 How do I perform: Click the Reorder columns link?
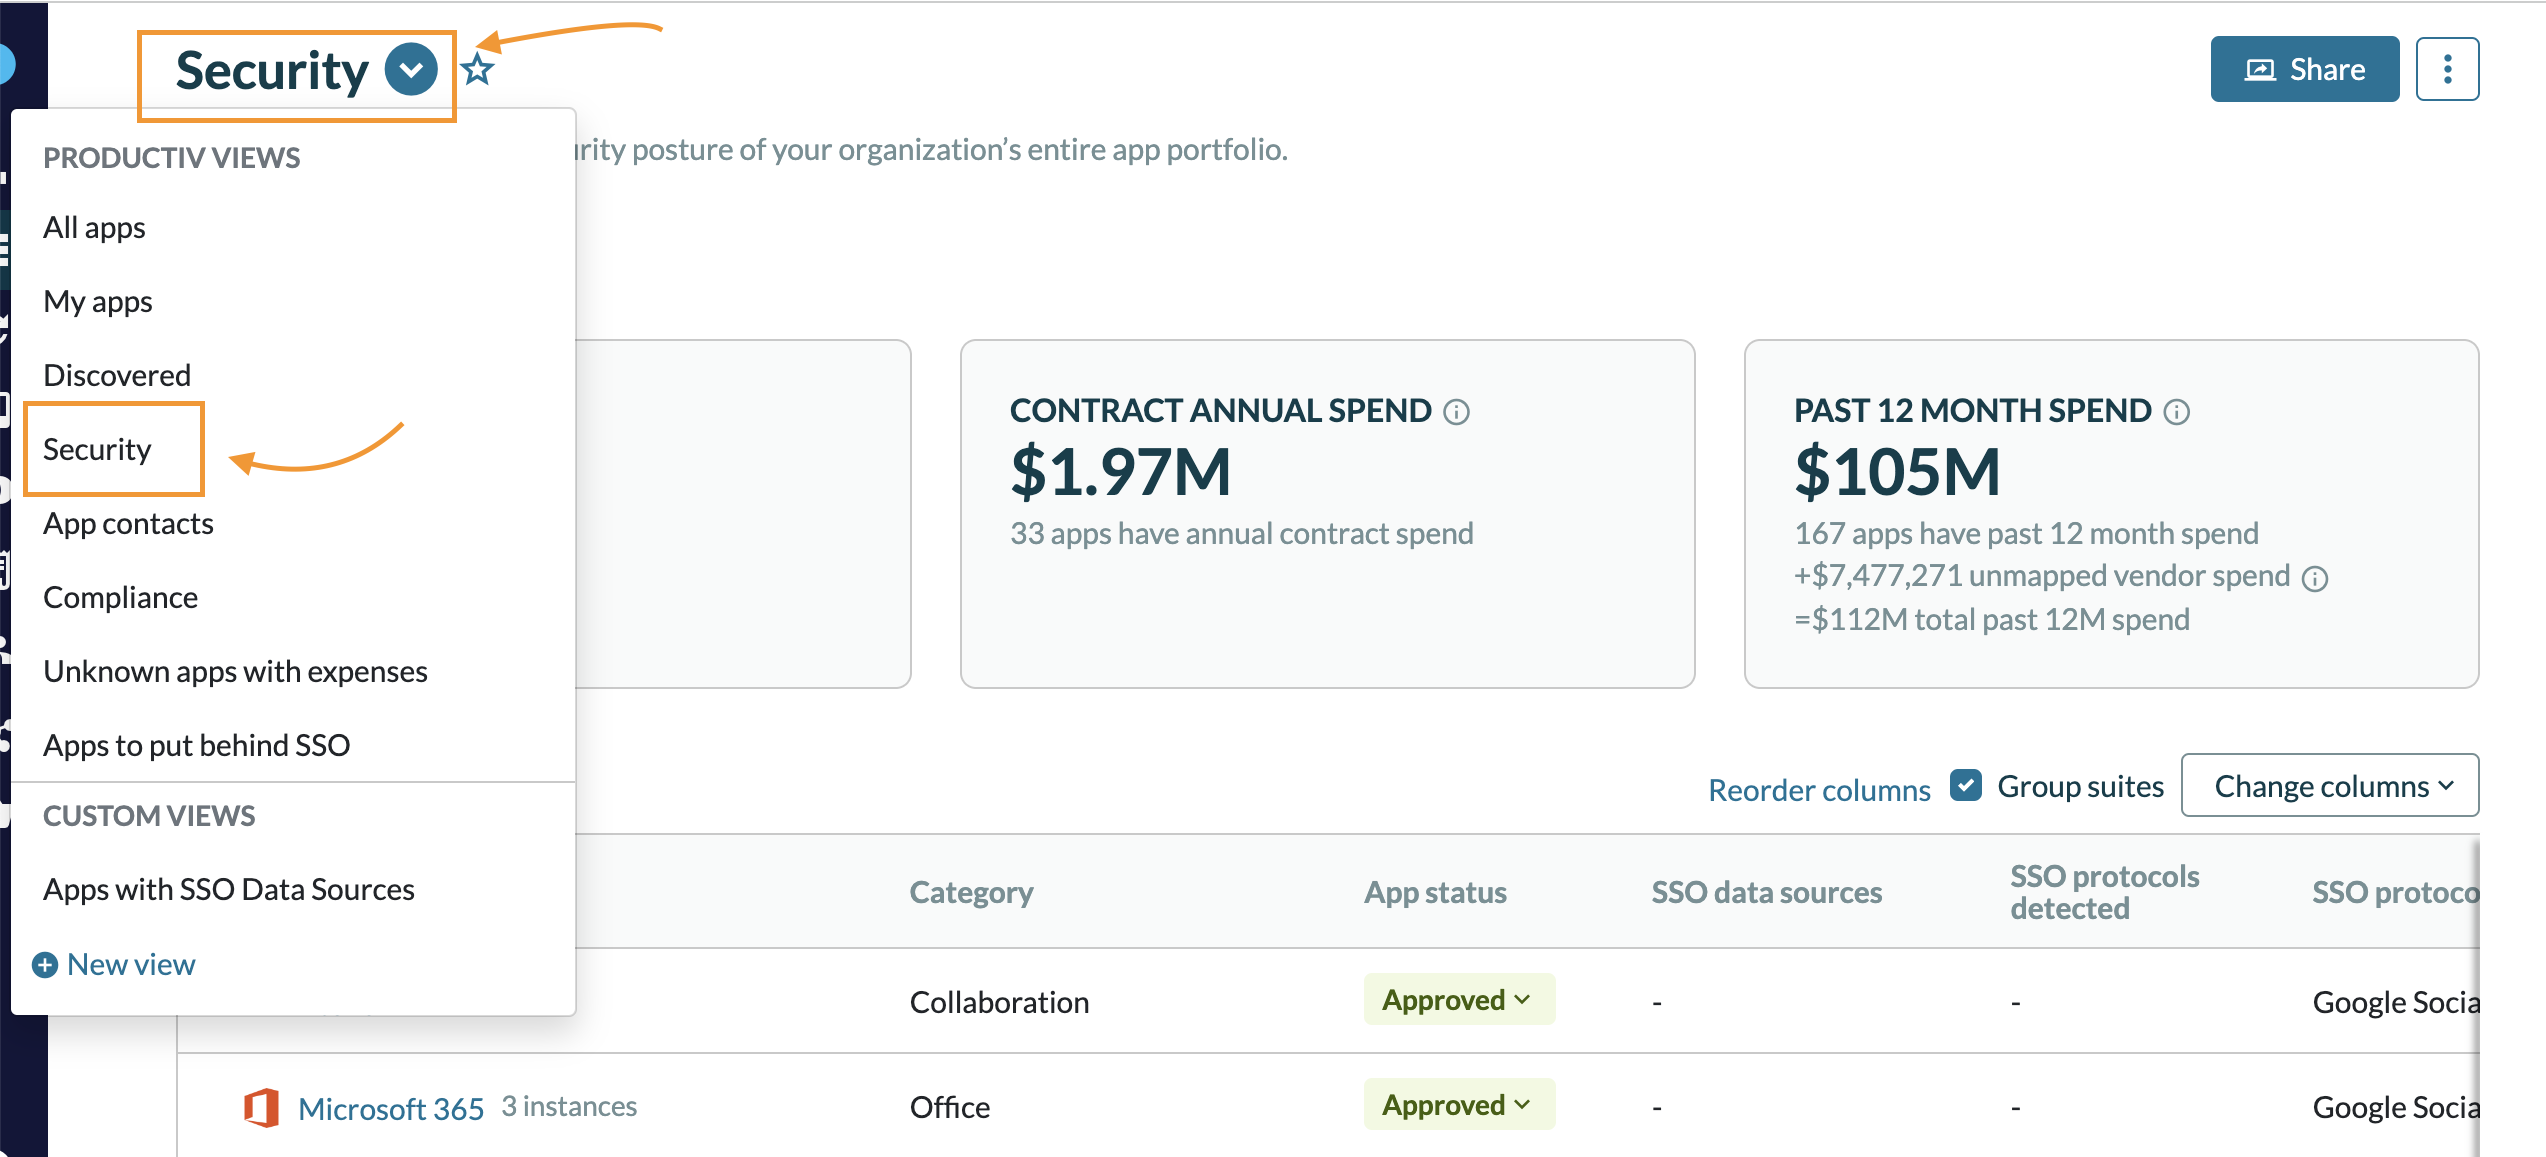[1818, 790]
